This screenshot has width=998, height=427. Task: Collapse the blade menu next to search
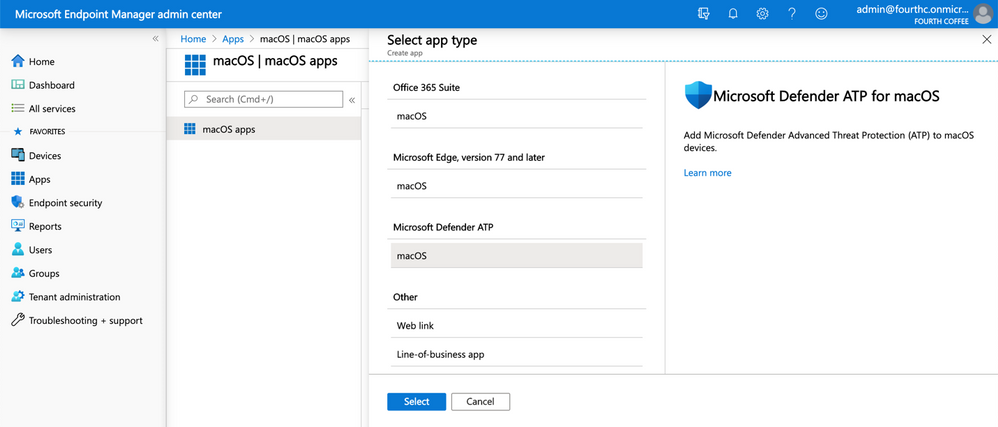(352, 100)
